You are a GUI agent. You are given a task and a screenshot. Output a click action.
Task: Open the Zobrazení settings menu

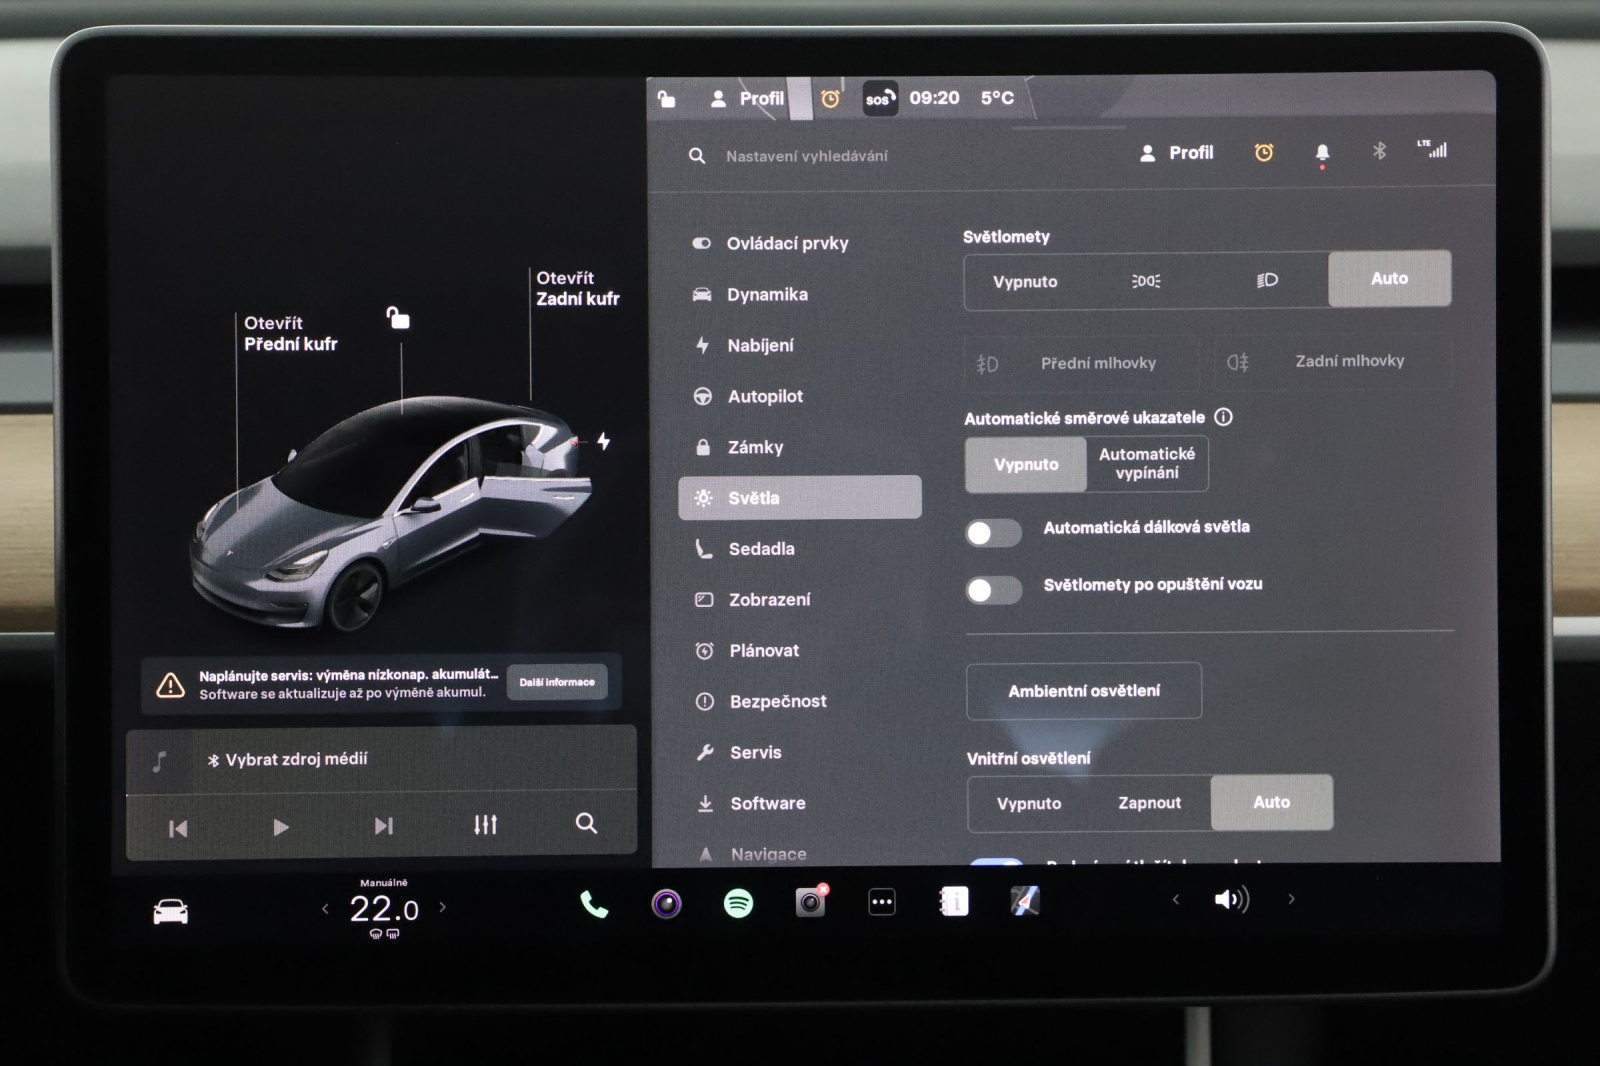coord(769,600)
